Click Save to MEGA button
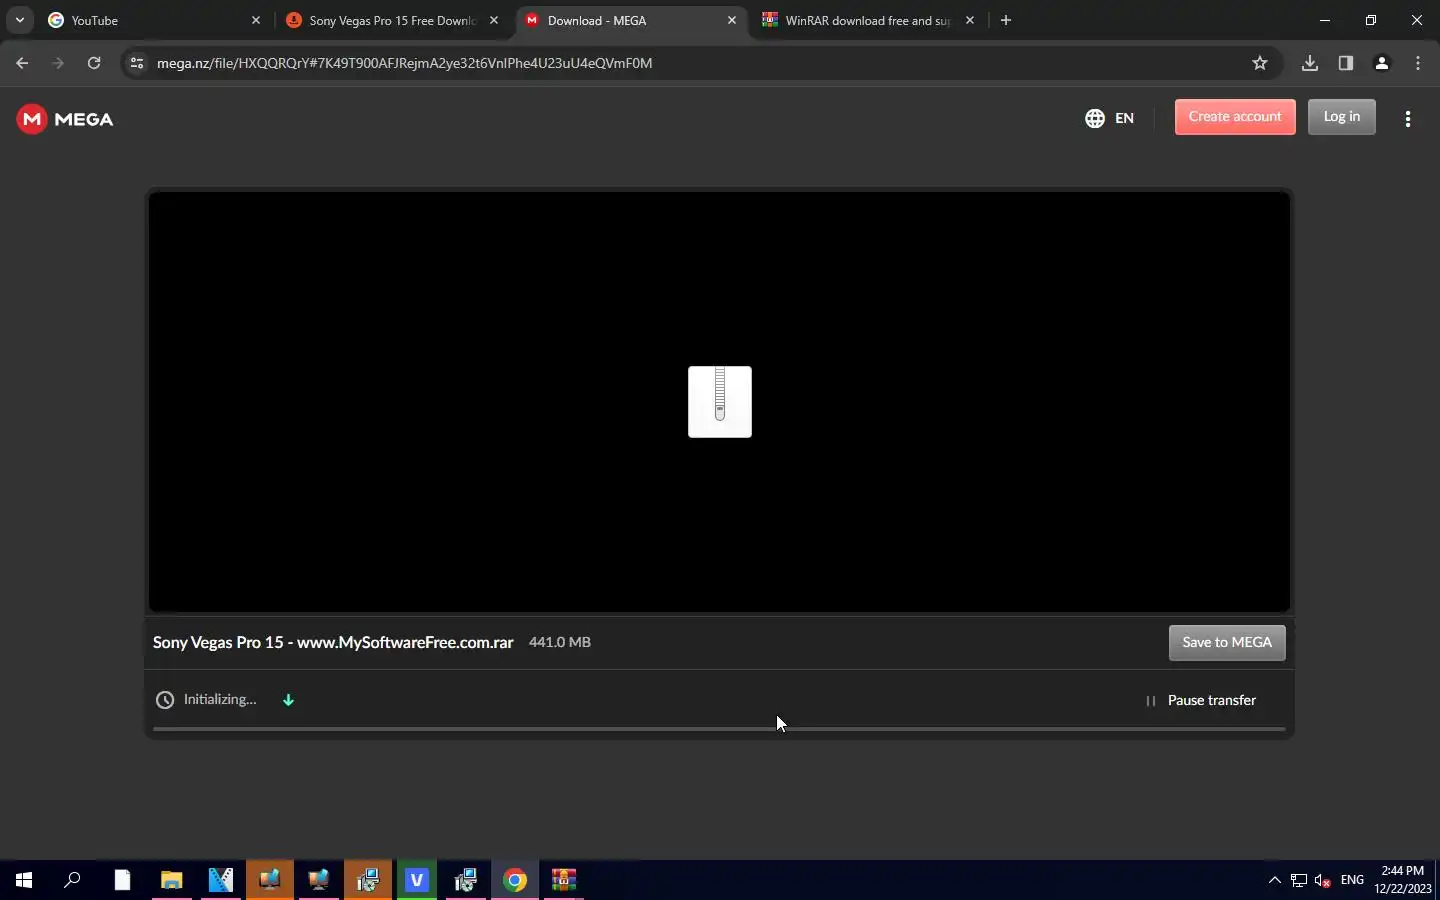The height and width of the screenshot is (900, 1440). point(1227,643)
